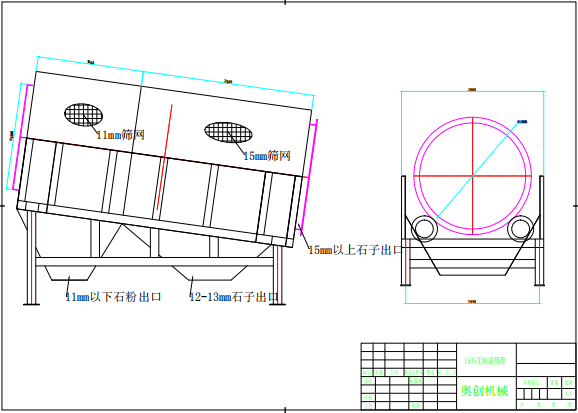Click the 1535无轴滚筒筛 drawing title text
The height and width of the screenshot is (413, 578).
pos(485,360)
